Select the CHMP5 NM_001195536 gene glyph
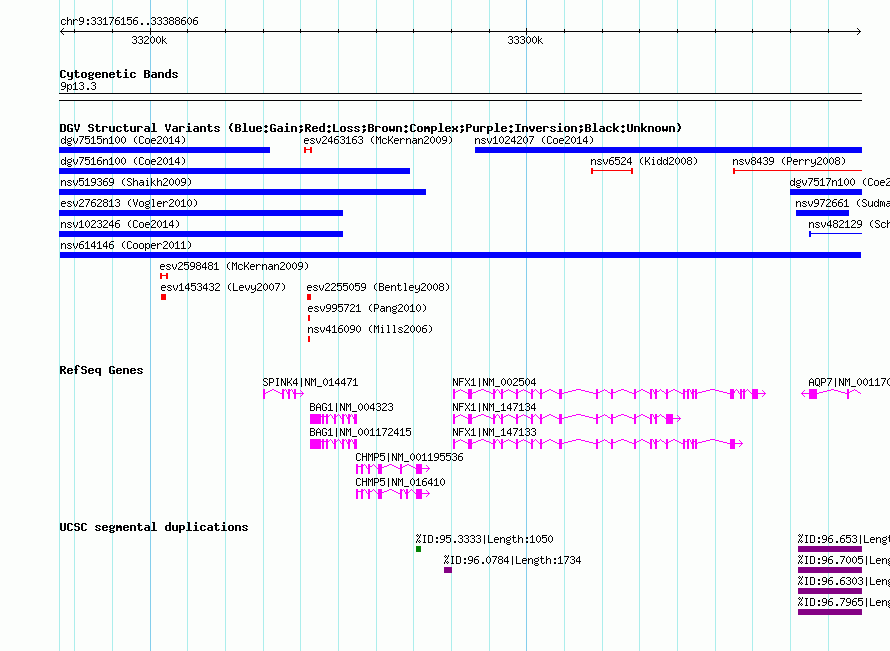 pyautogui.click(x=393, y=469)
